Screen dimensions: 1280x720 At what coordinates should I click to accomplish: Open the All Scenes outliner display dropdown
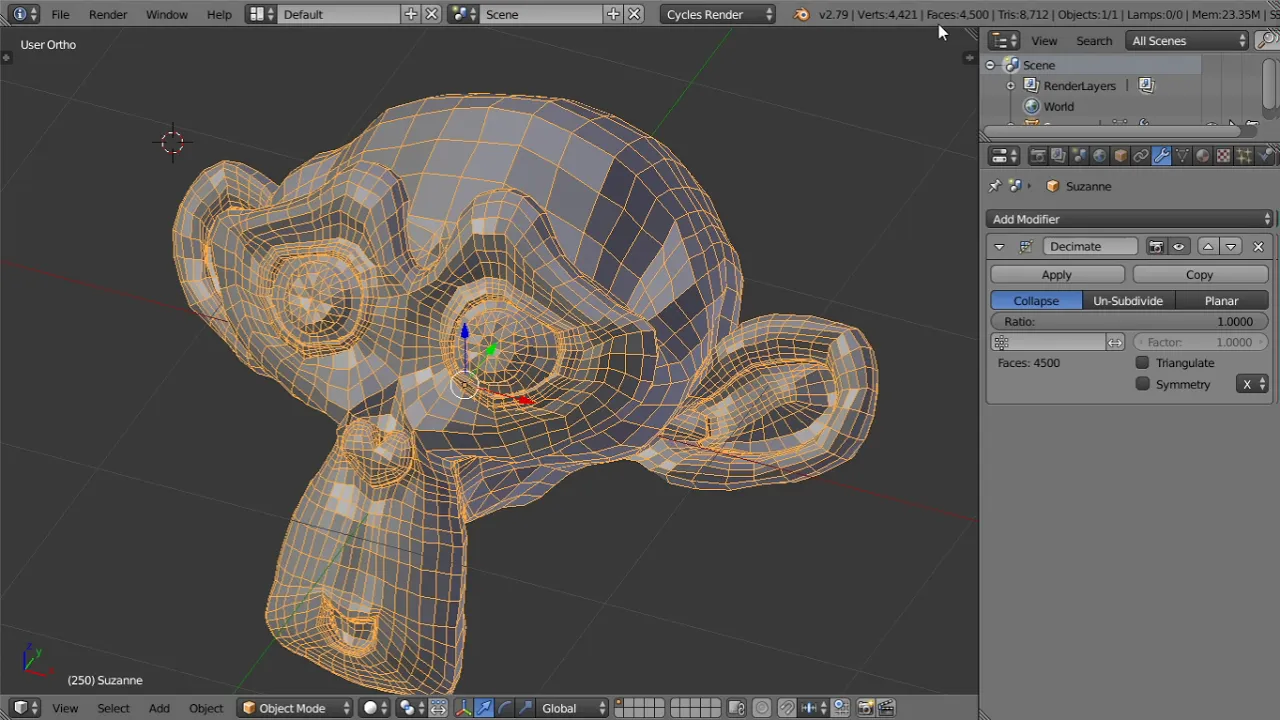tap(1187, 41)
